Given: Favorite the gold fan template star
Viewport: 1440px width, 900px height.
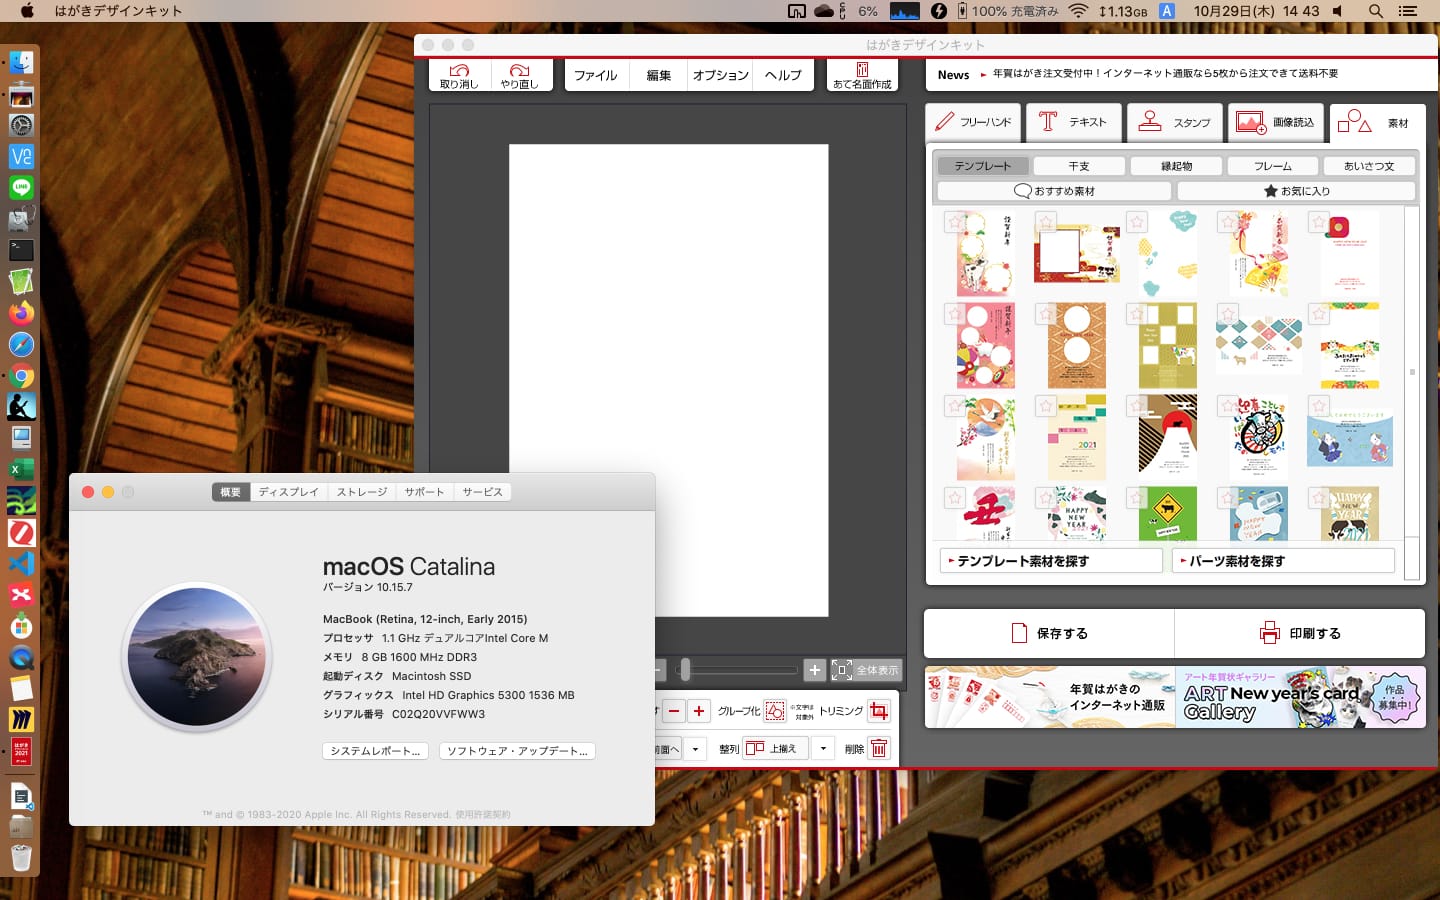Looking at the screenshot, I should (x=1228, y=222).
